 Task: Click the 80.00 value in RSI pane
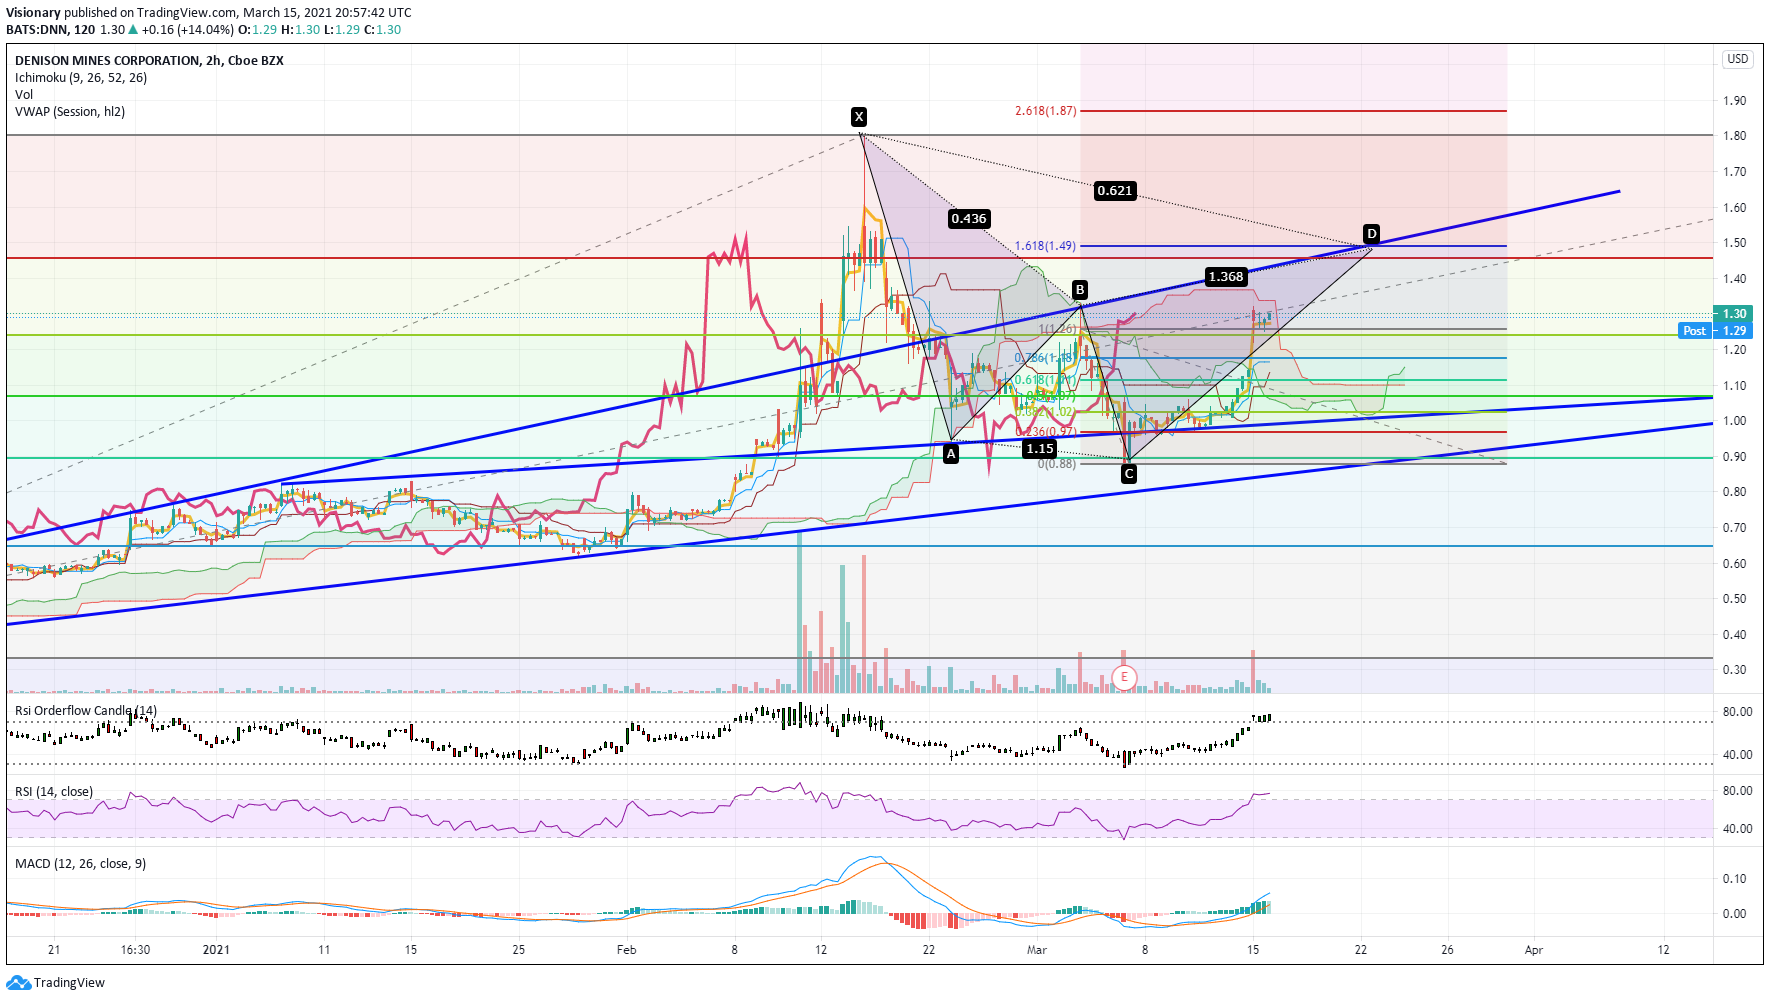click(x=1738, y=791)
